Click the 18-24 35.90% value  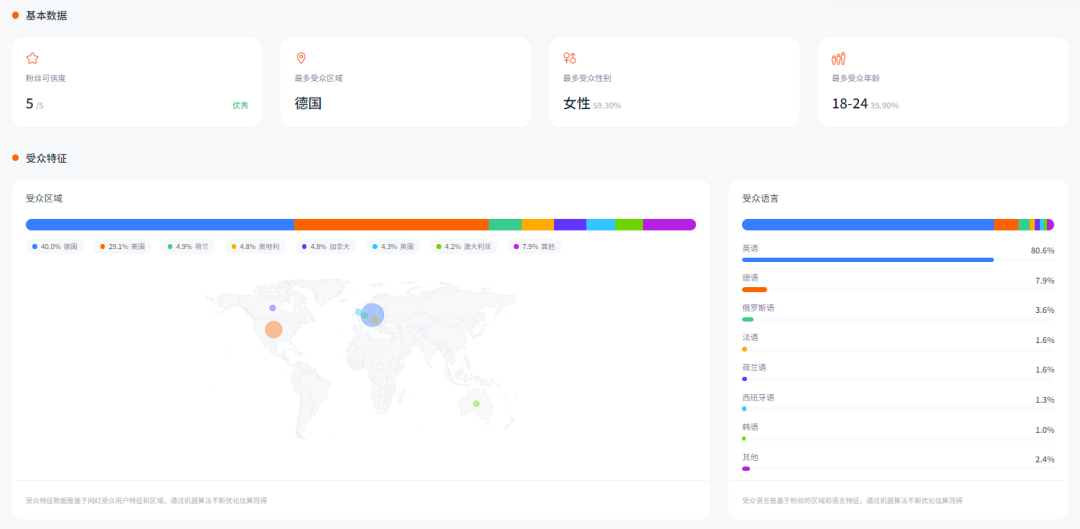coord(865,104)
